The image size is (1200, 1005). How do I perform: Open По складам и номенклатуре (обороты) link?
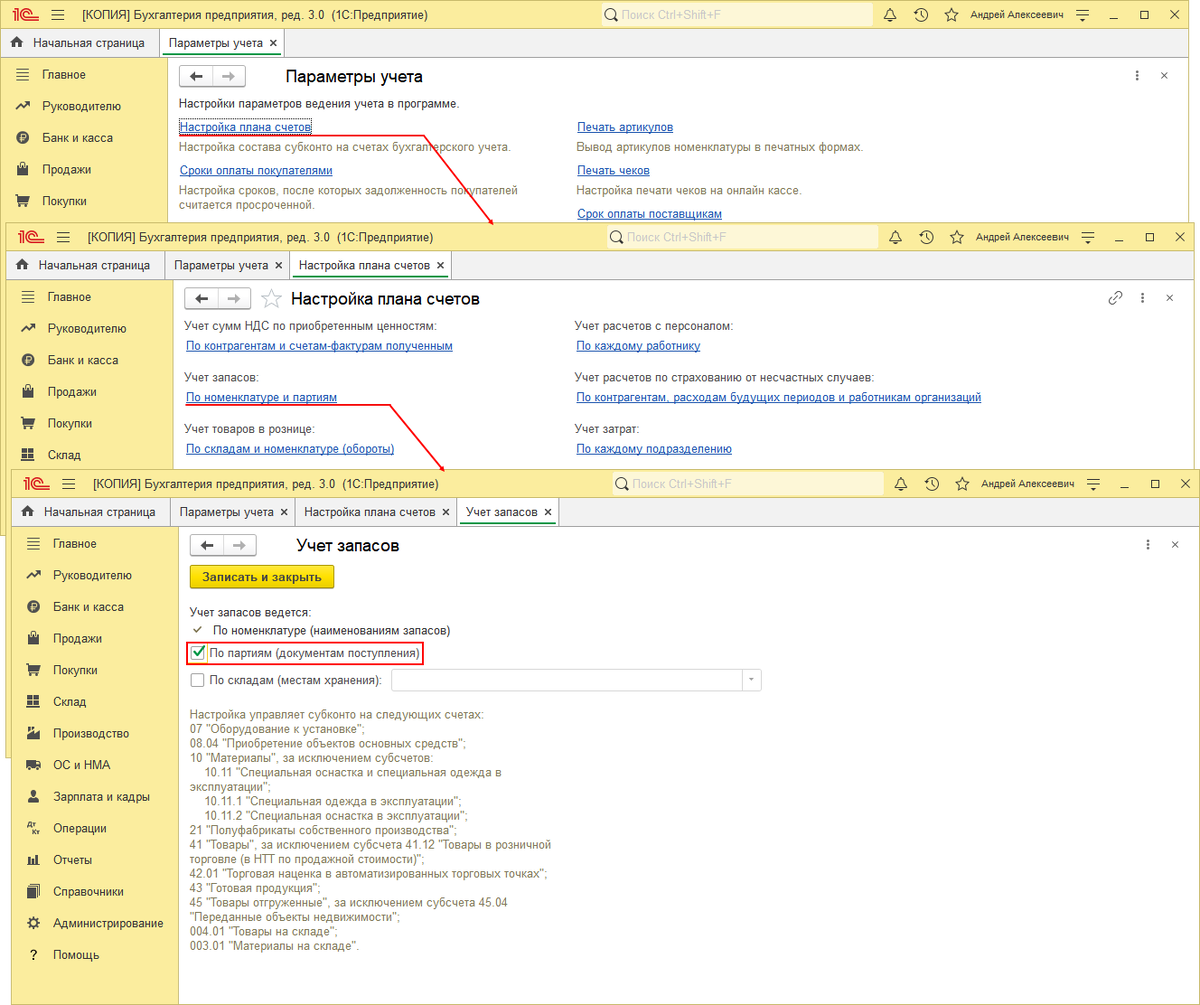[x=290, y=449]
